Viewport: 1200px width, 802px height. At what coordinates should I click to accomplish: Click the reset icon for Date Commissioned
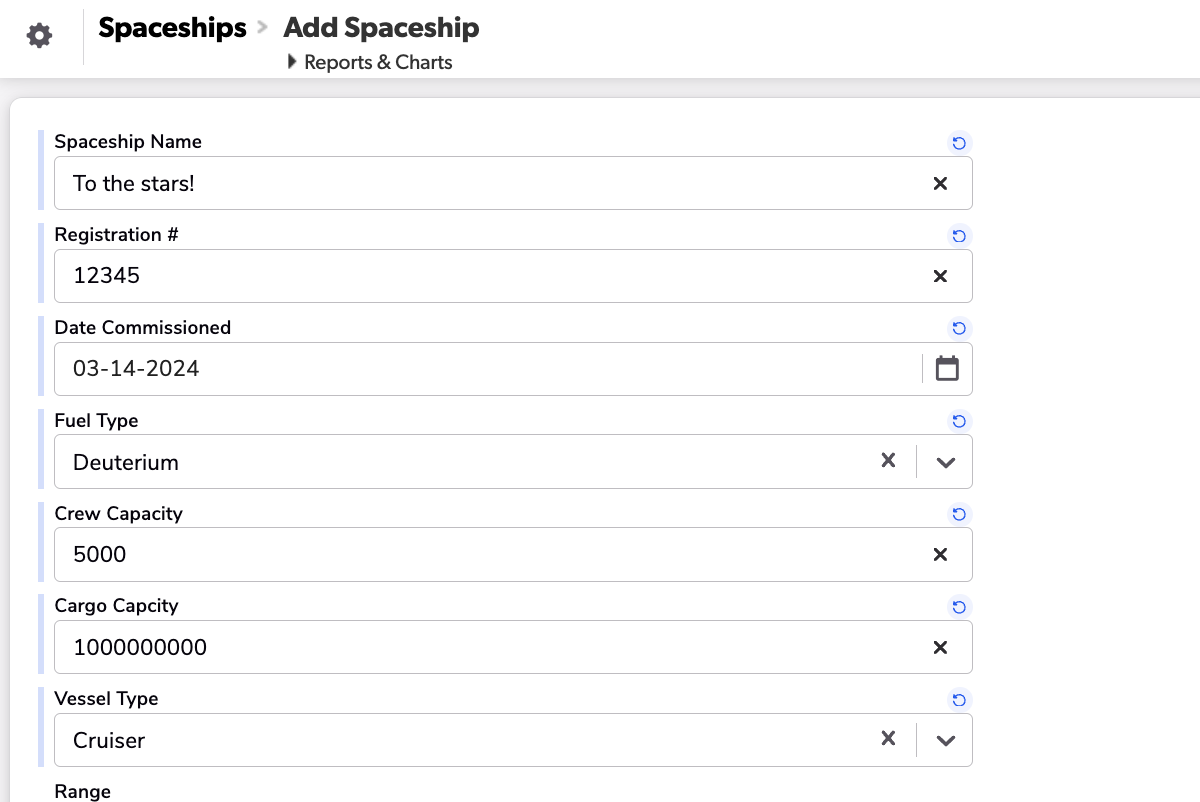[959, 328]
